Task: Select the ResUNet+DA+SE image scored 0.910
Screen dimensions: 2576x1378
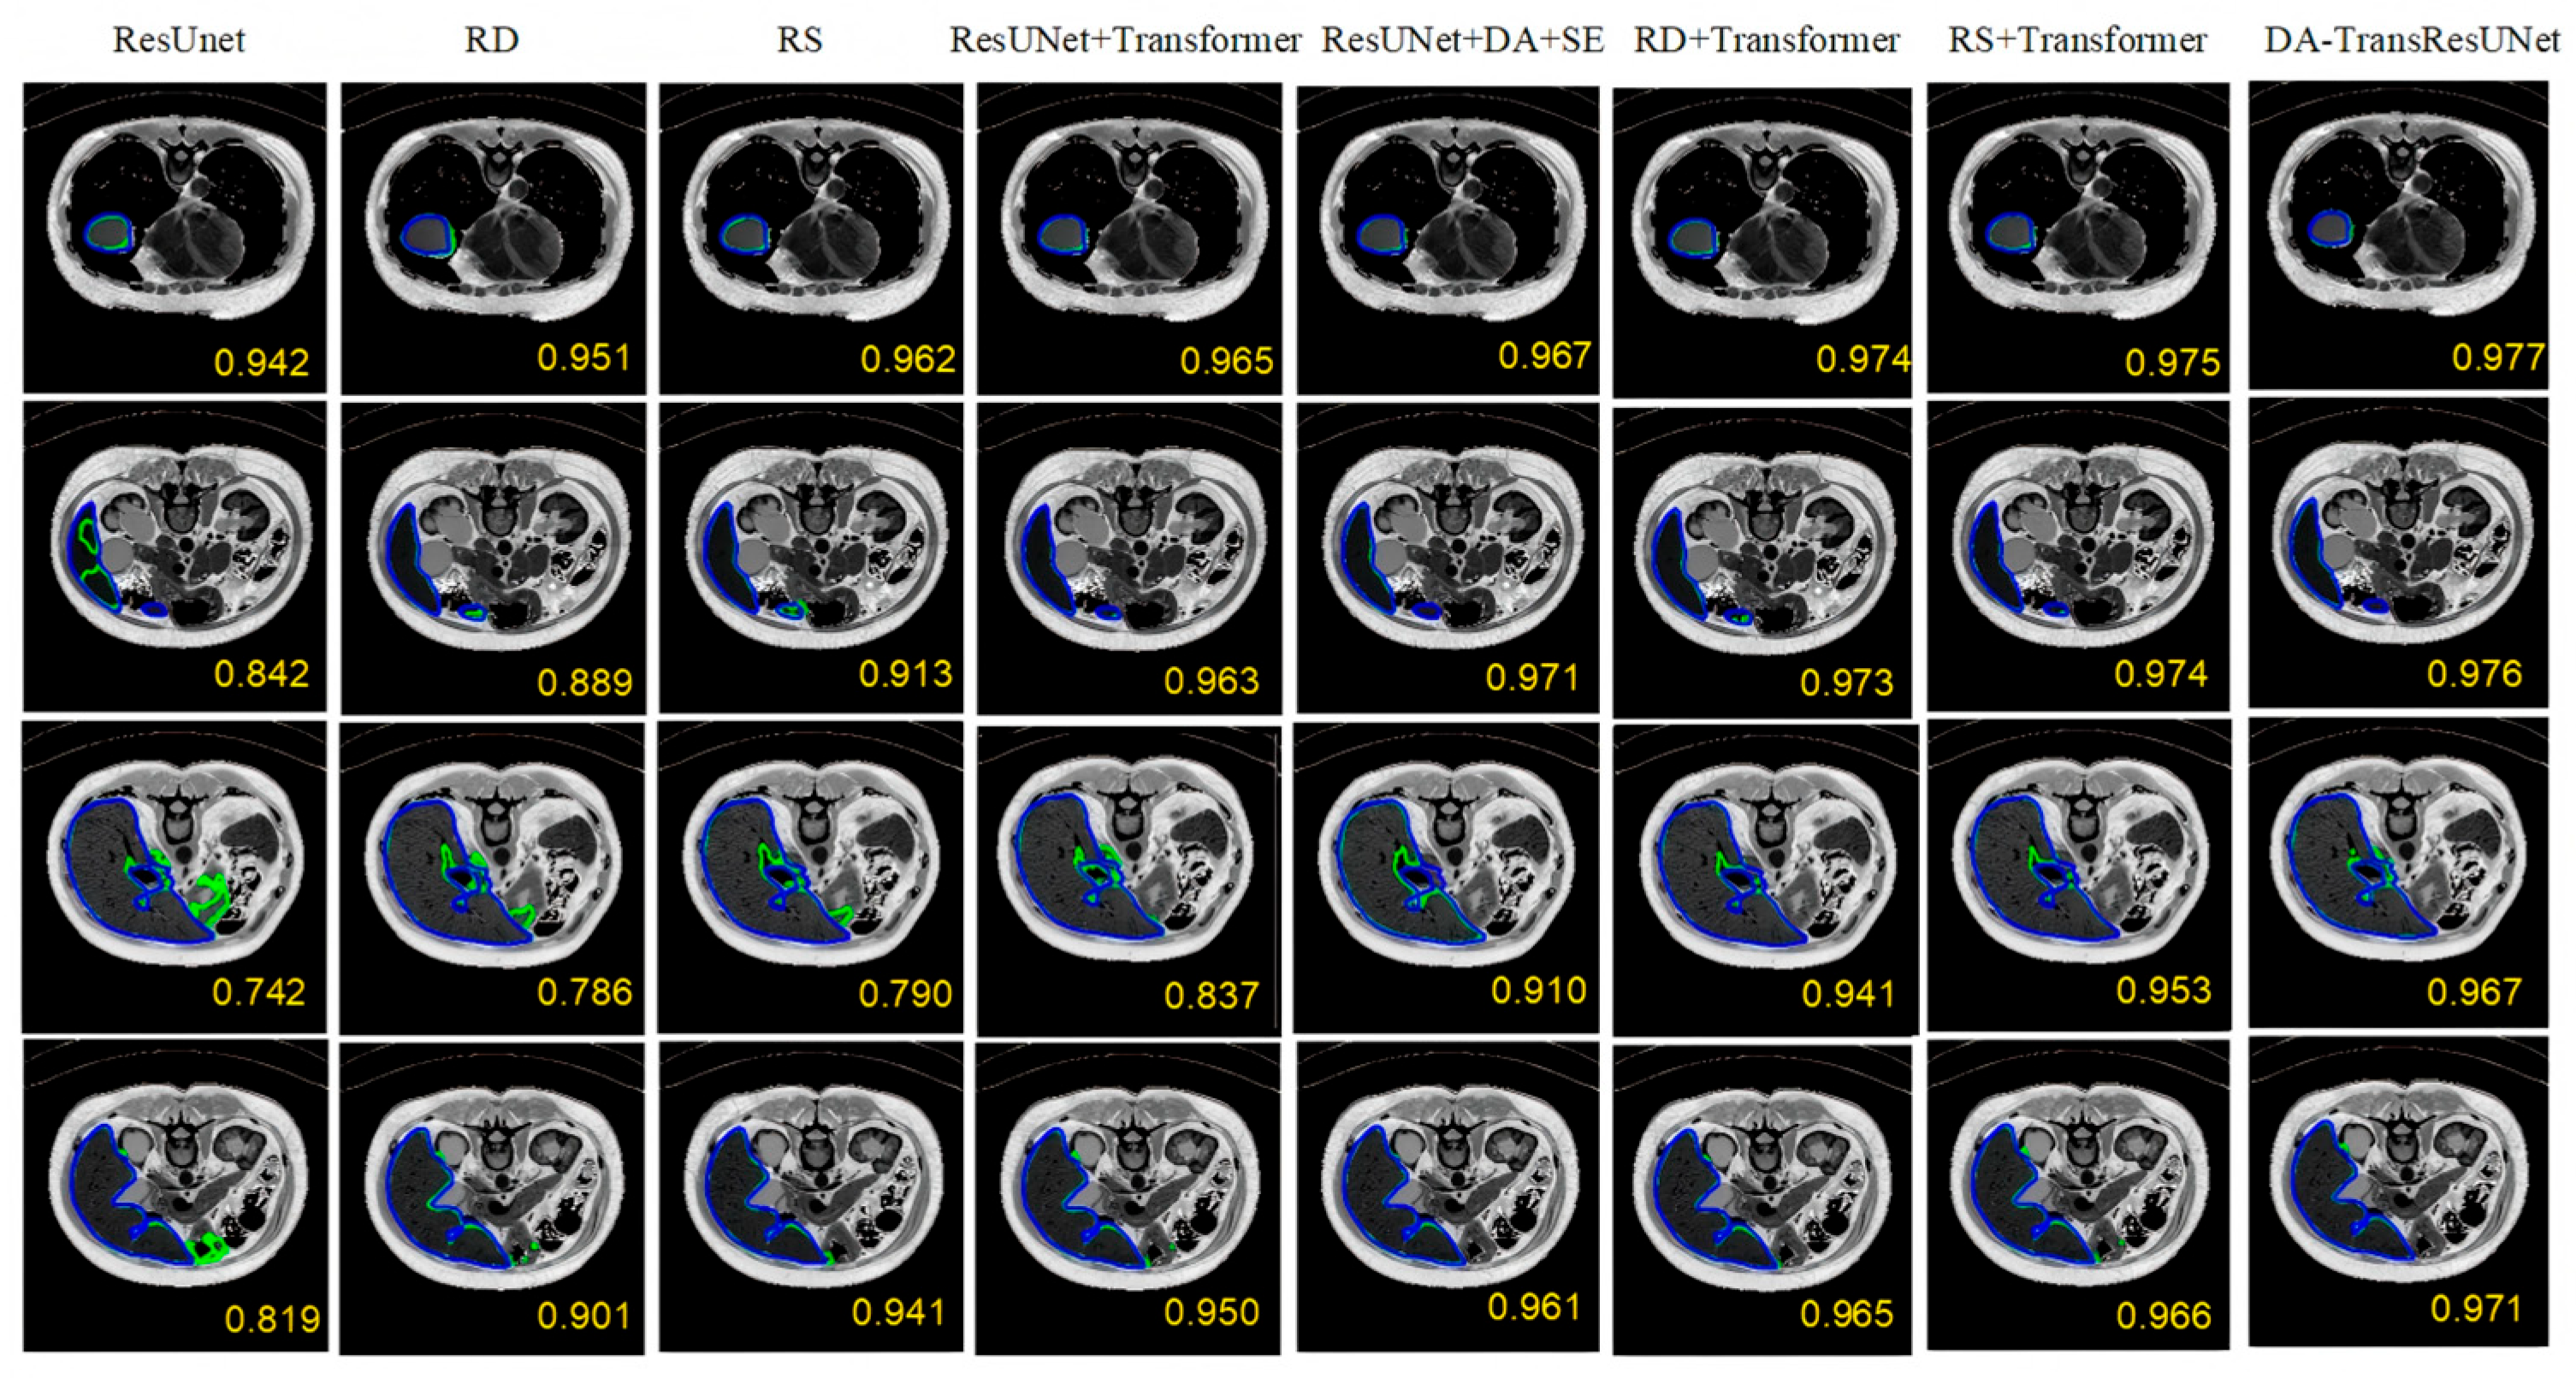Action: [1446, 878]
